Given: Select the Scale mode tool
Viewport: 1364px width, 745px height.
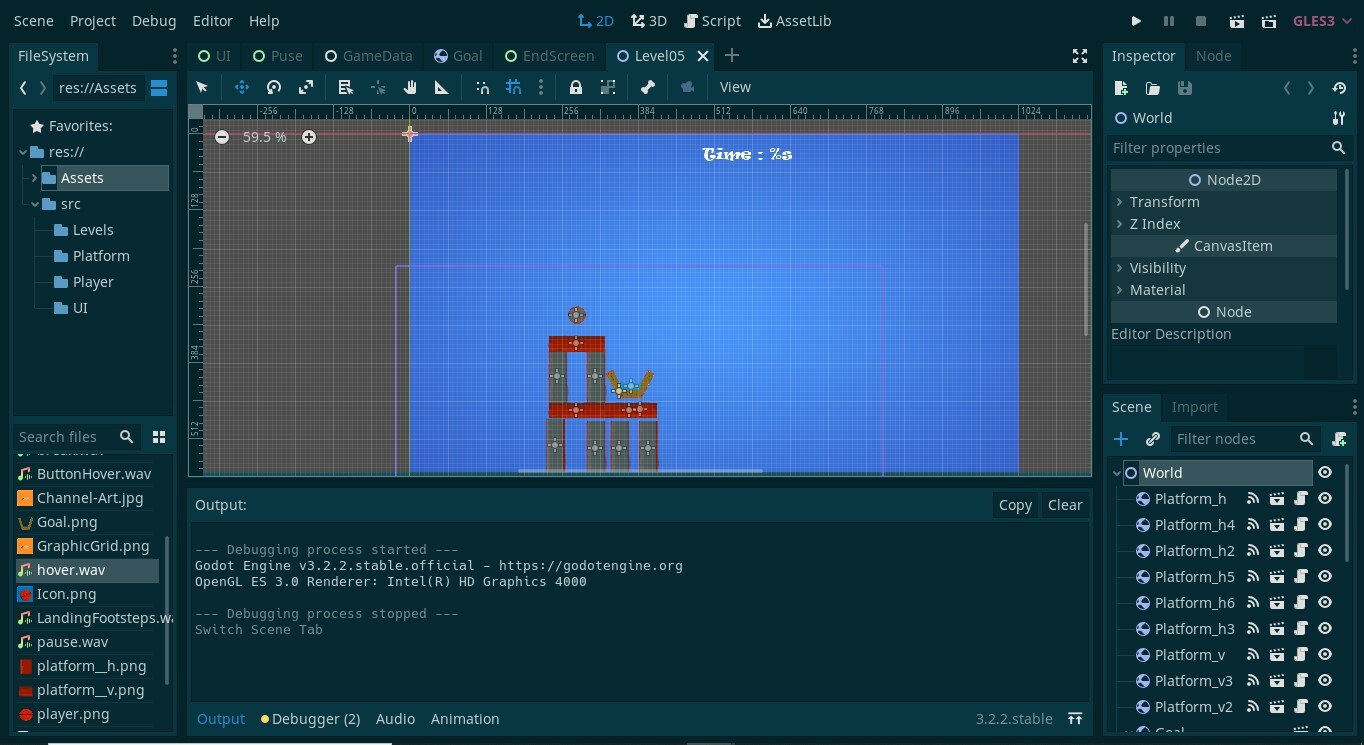Looking at the screenshot, I should click(x=306, y=87).
